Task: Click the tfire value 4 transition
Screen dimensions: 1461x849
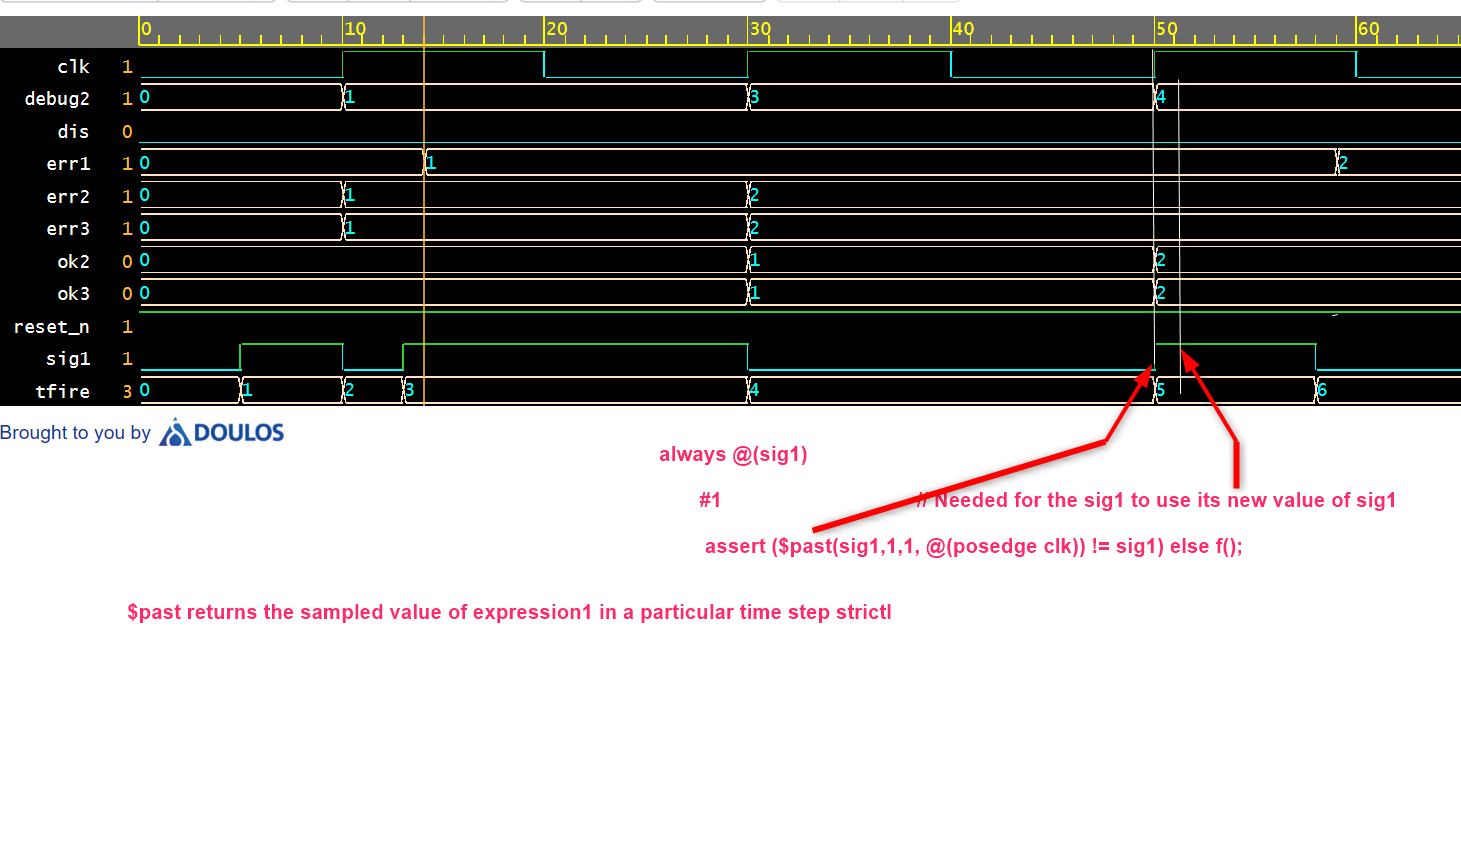Action: pos(748,389)
